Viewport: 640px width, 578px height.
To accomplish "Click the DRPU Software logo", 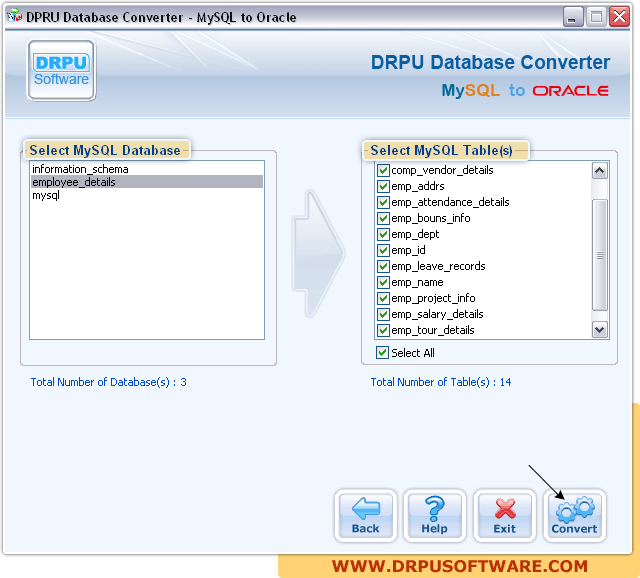I will tap(61, 70).
